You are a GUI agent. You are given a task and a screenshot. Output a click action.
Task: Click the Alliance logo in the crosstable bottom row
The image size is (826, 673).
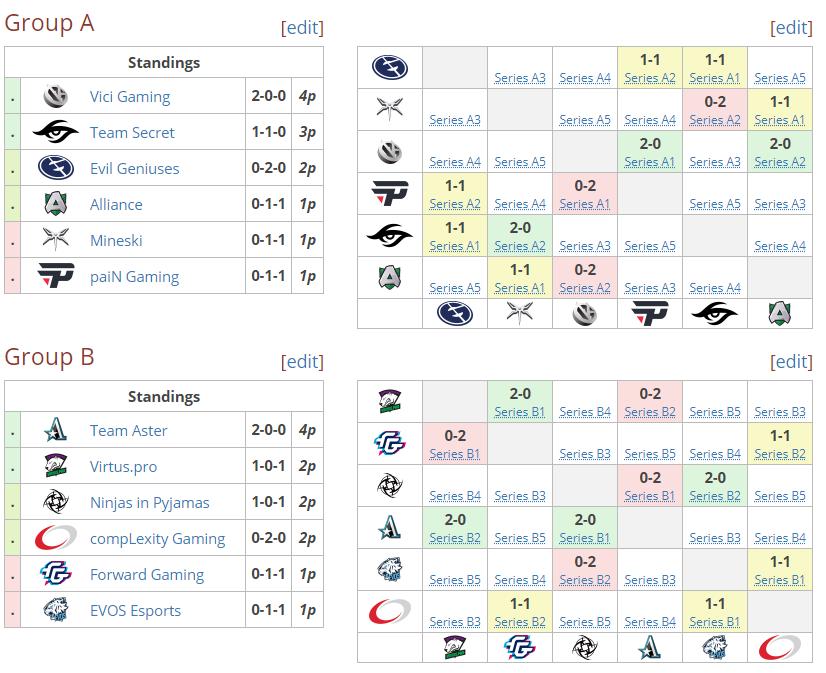coord(779,314)
